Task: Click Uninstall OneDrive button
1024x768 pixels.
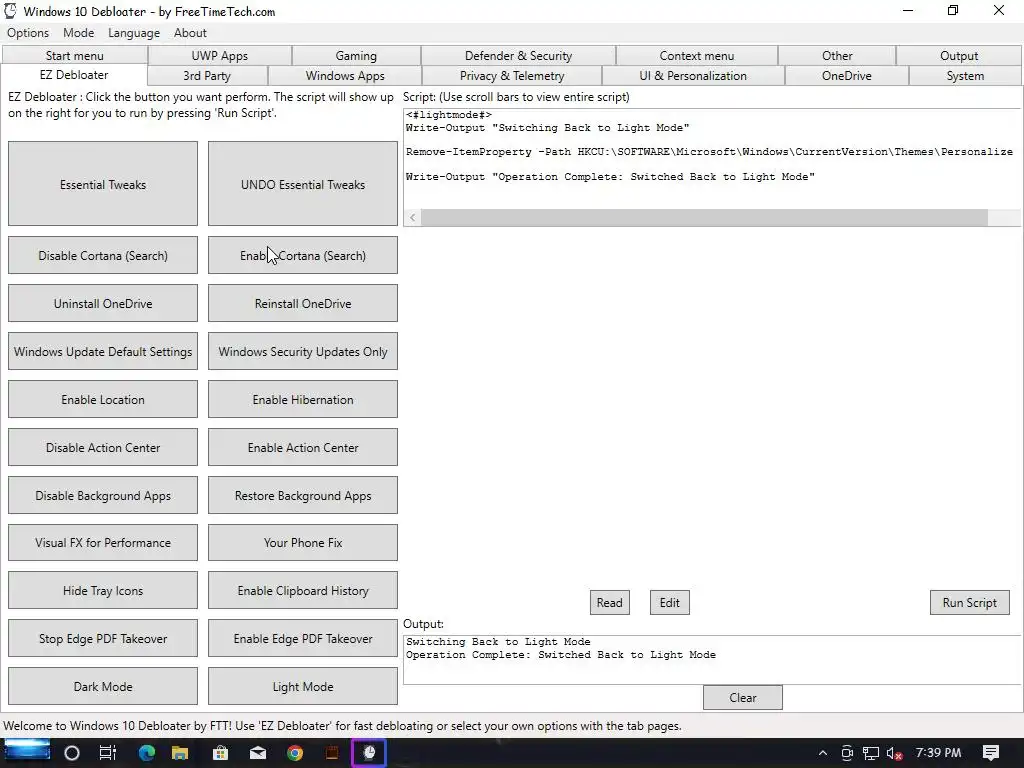Action: pyautogui.click(x=103, y=303)
